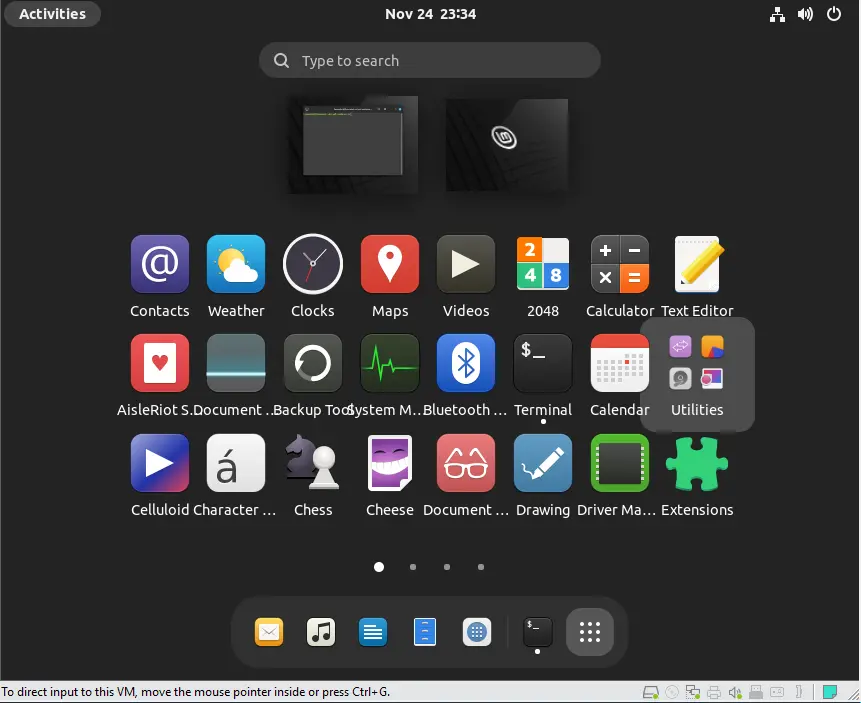Open the Document Viewer app
Image resolution: width=861 pixels, height=703 pixels.
[466, 463]
